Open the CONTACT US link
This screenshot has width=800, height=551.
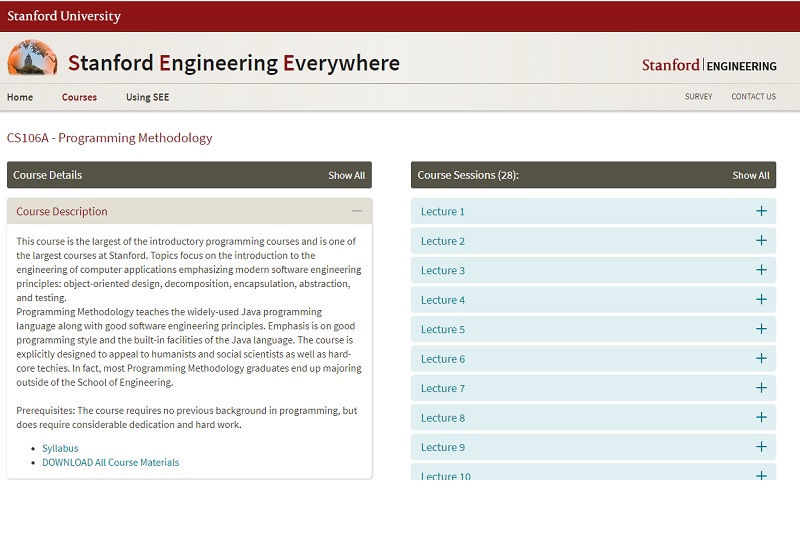coord(754,96)
